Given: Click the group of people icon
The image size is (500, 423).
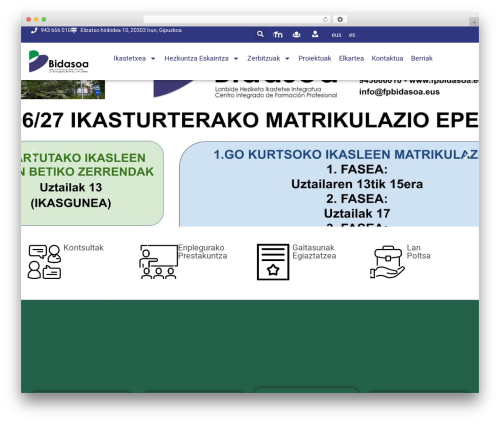Looking at the screenshot, I should (296, 34).
